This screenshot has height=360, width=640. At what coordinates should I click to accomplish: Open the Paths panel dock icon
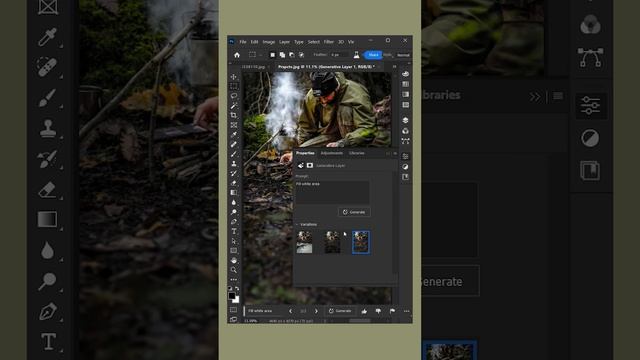[x=405, y=141]
